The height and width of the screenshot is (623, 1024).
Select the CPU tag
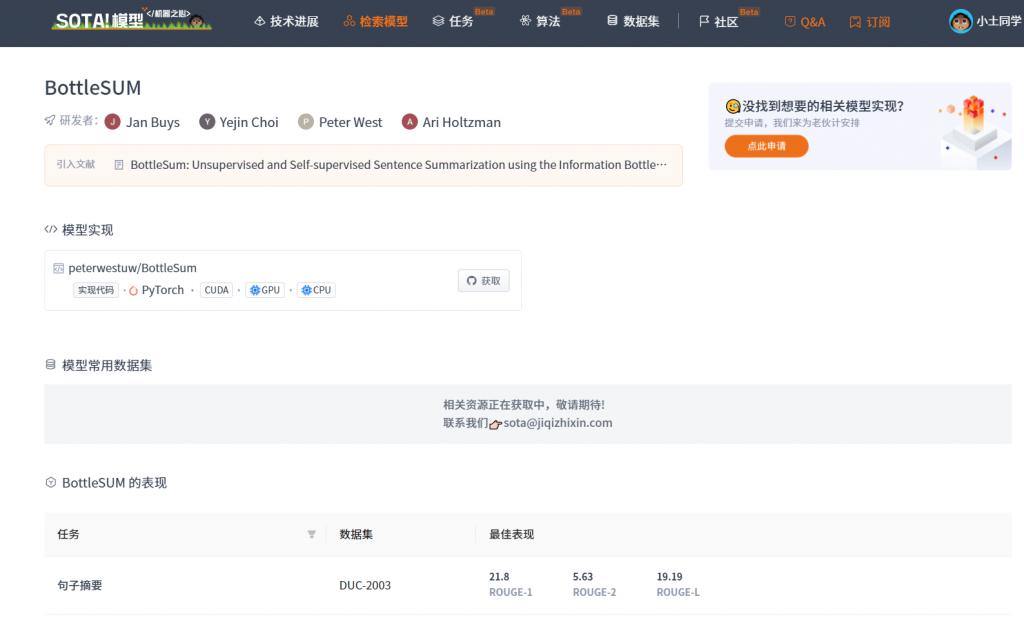pyautogui.click(x=316, y=290)
